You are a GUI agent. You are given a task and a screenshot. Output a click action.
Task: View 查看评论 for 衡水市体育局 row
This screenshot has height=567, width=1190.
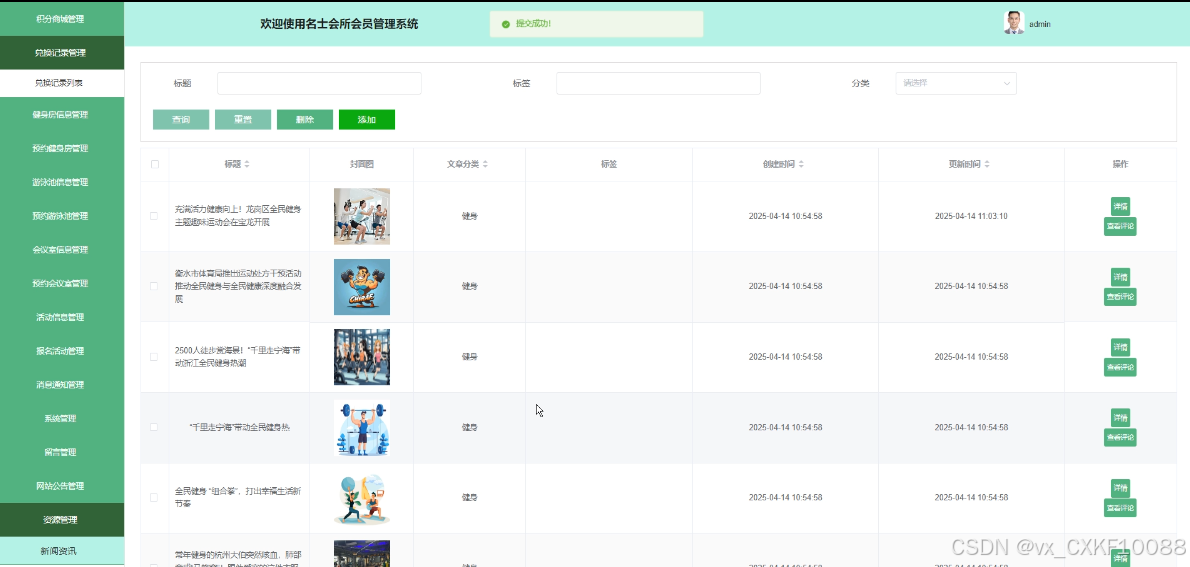point(1120,297)
